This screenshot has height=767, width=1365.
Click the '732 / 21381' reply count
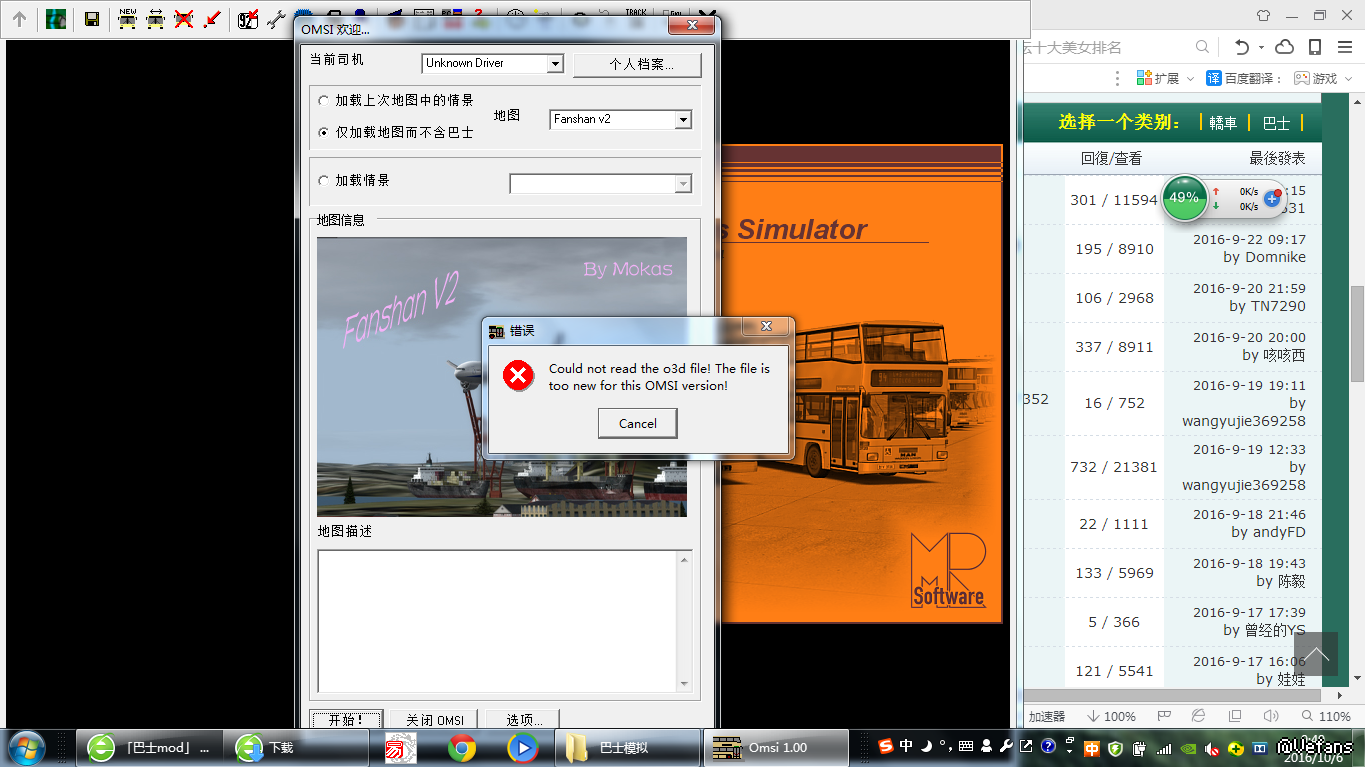[1114, 467]
